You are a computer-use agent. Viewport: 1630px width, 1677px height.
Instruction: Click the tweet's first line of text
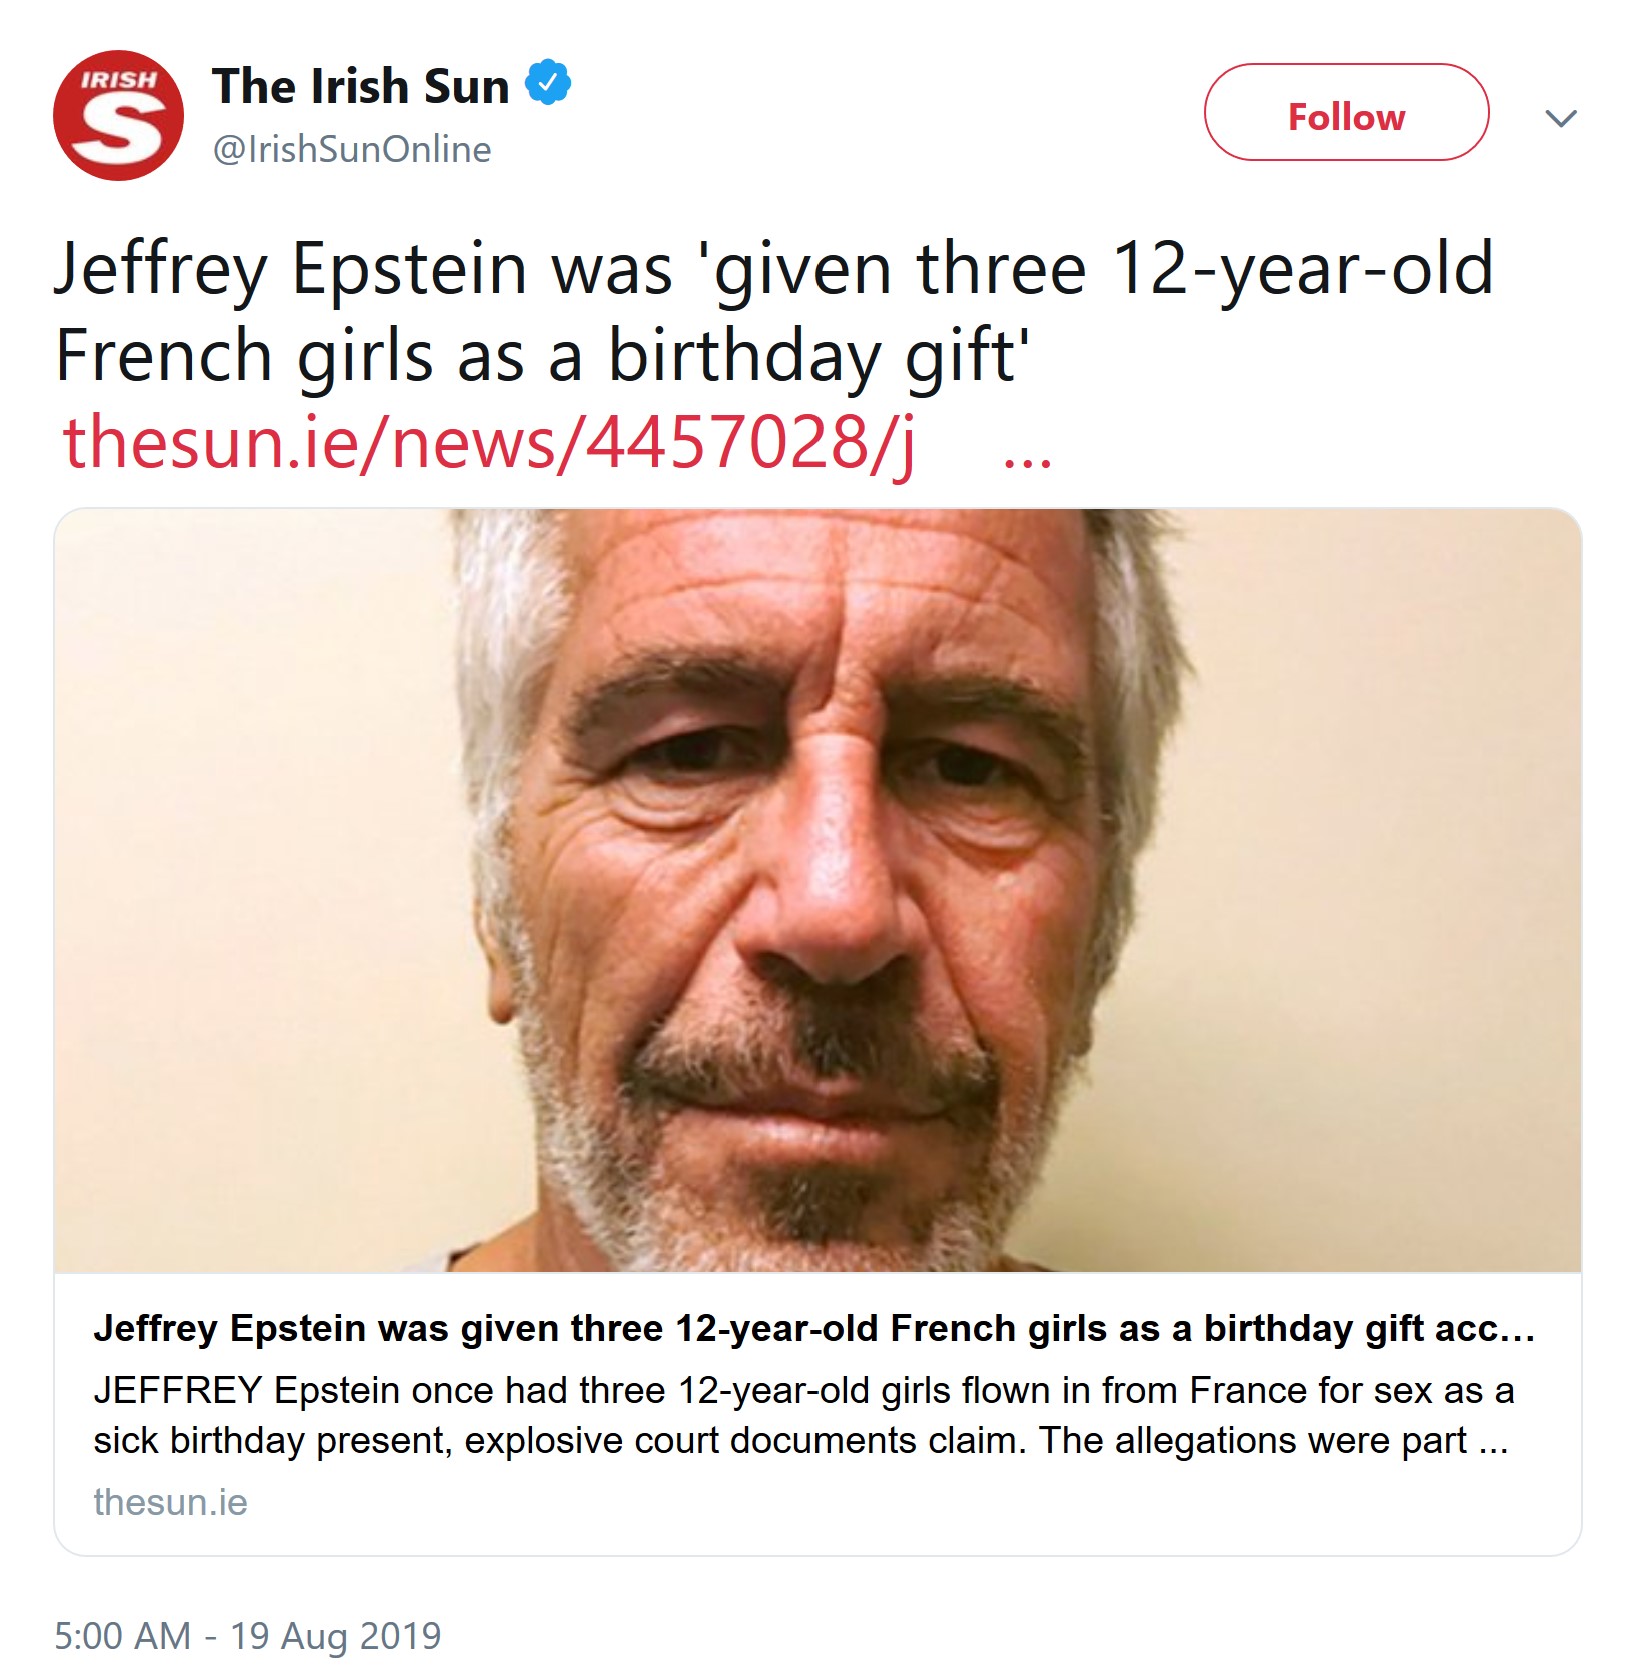point(773,270)
